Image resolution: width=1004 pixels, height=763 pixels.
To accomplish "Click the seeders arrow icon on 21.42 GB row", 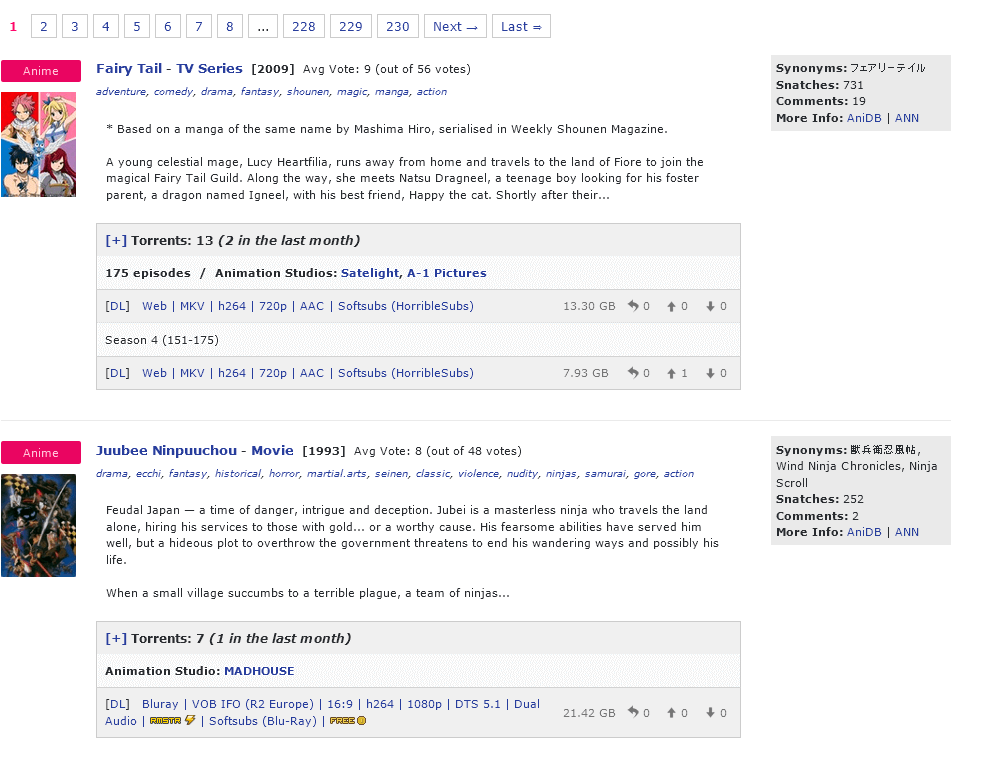I will coord(671,713).
